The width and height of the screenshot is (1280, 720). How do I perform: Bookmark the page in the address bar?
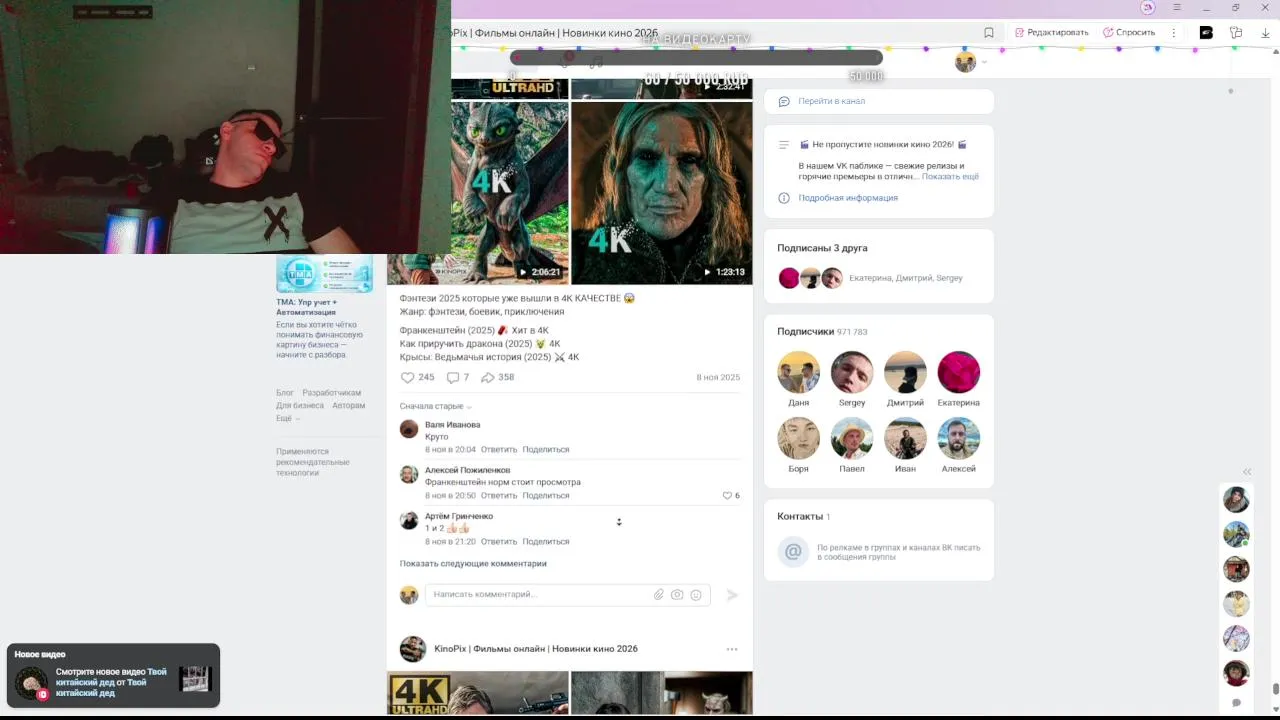pos(989,32)
